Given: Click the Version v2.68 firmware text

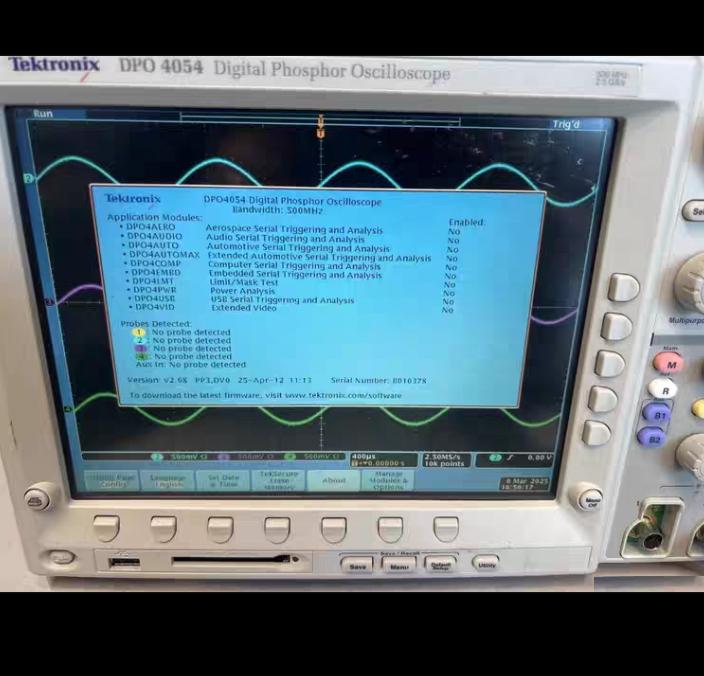Looking at the screenshot, I should pyautogui.click(x=157, y=380).
